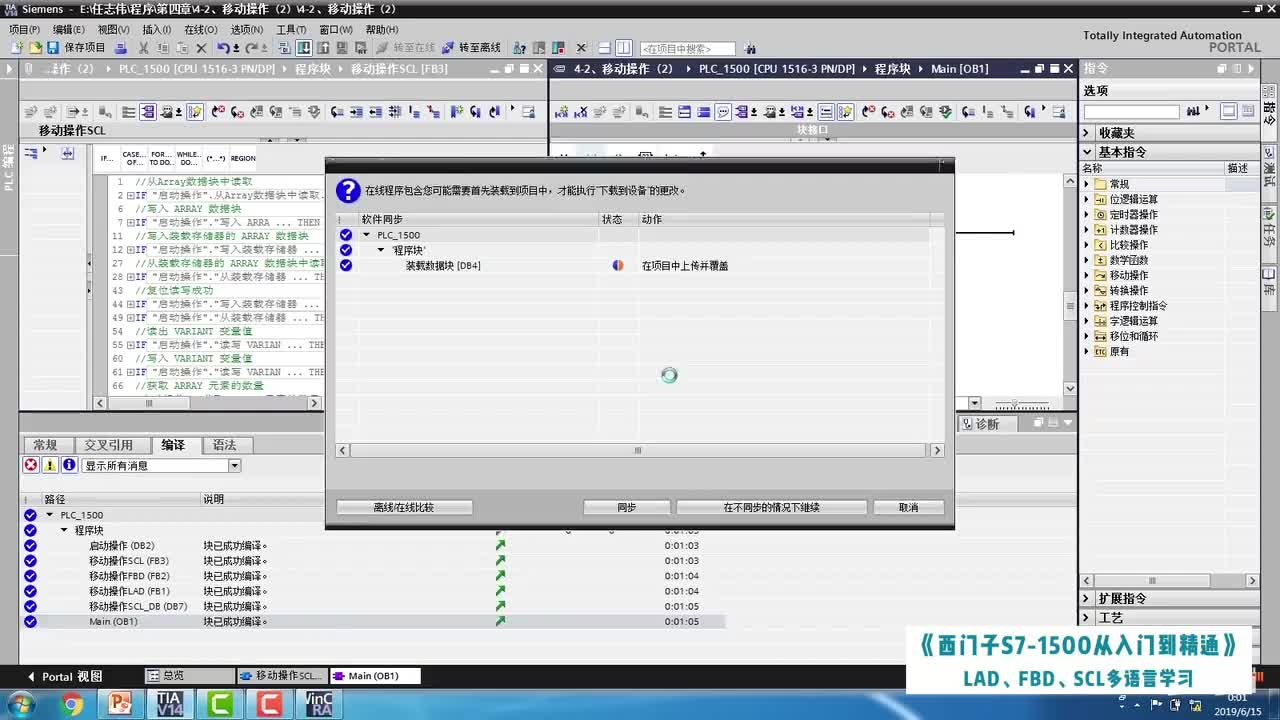Click the project search input field

[x=687, y=48]
